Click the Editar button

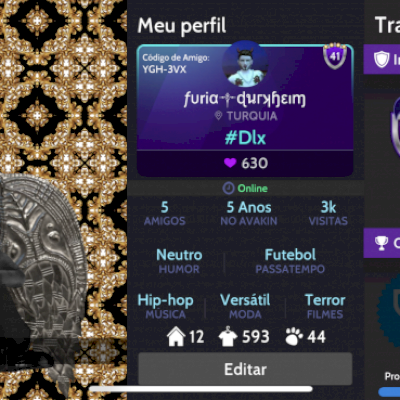(245, 369)
